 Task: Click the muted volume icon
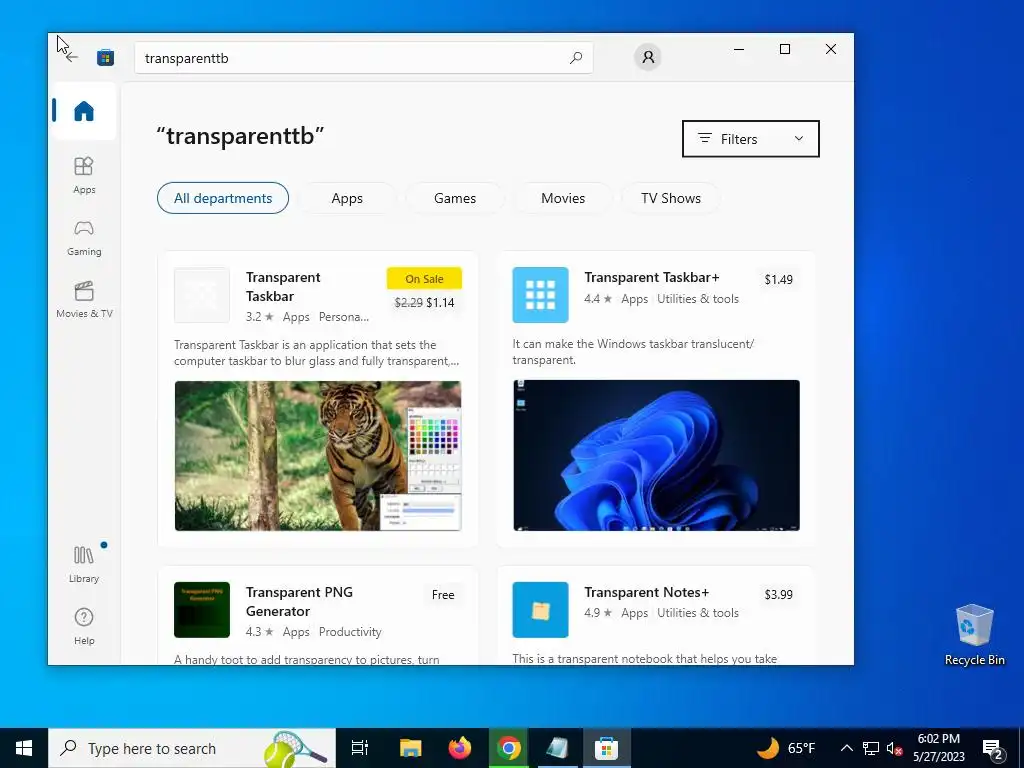pyautogui.click(x=894, y=748)
